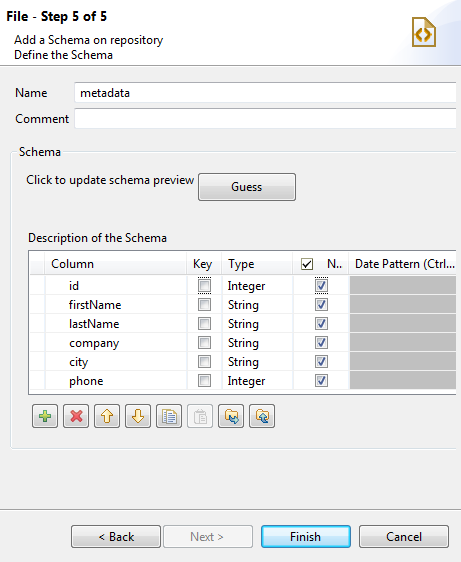The width and height of the screenshot is (461, 562).
Task: Toggle Key checkbox for lastName row
Action: pyautogui.click(x=204, y=324)
